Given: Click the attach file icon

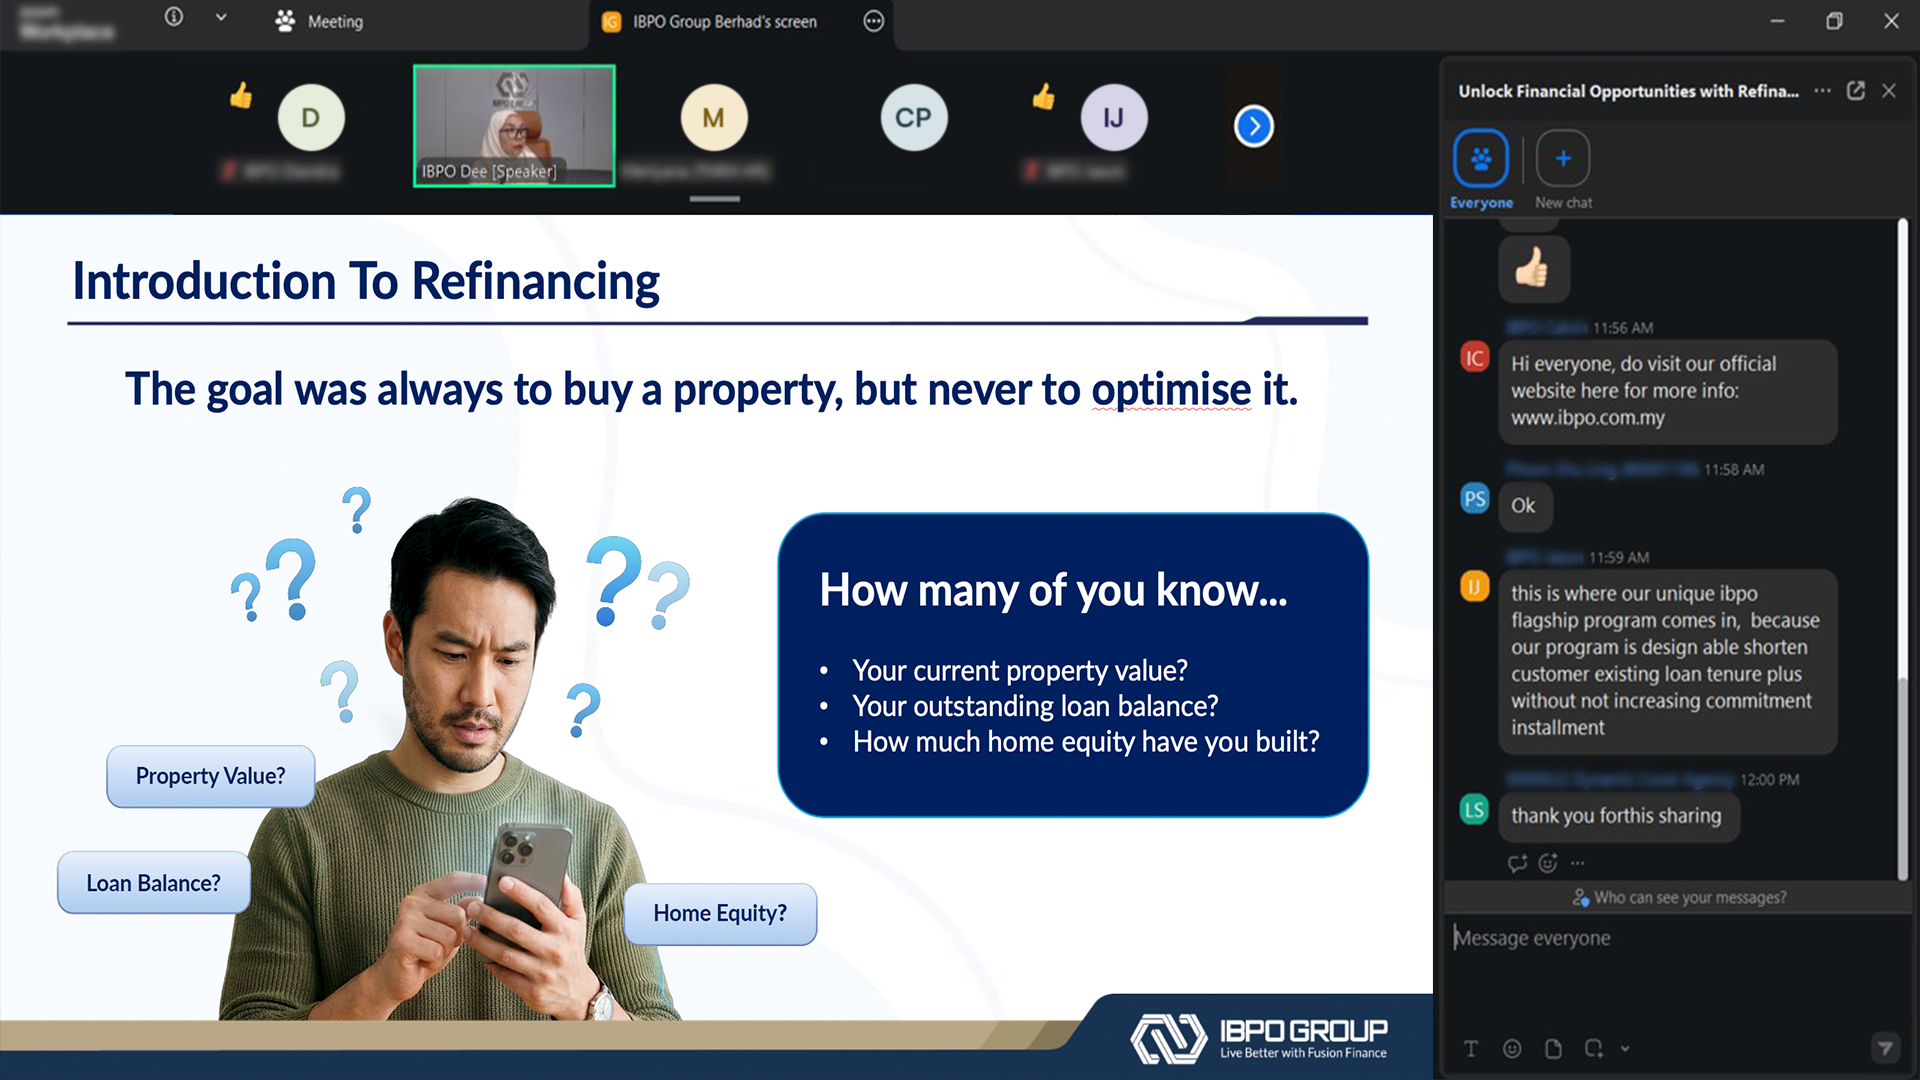Looking at the screenshot, I should click(1553, 1048).
